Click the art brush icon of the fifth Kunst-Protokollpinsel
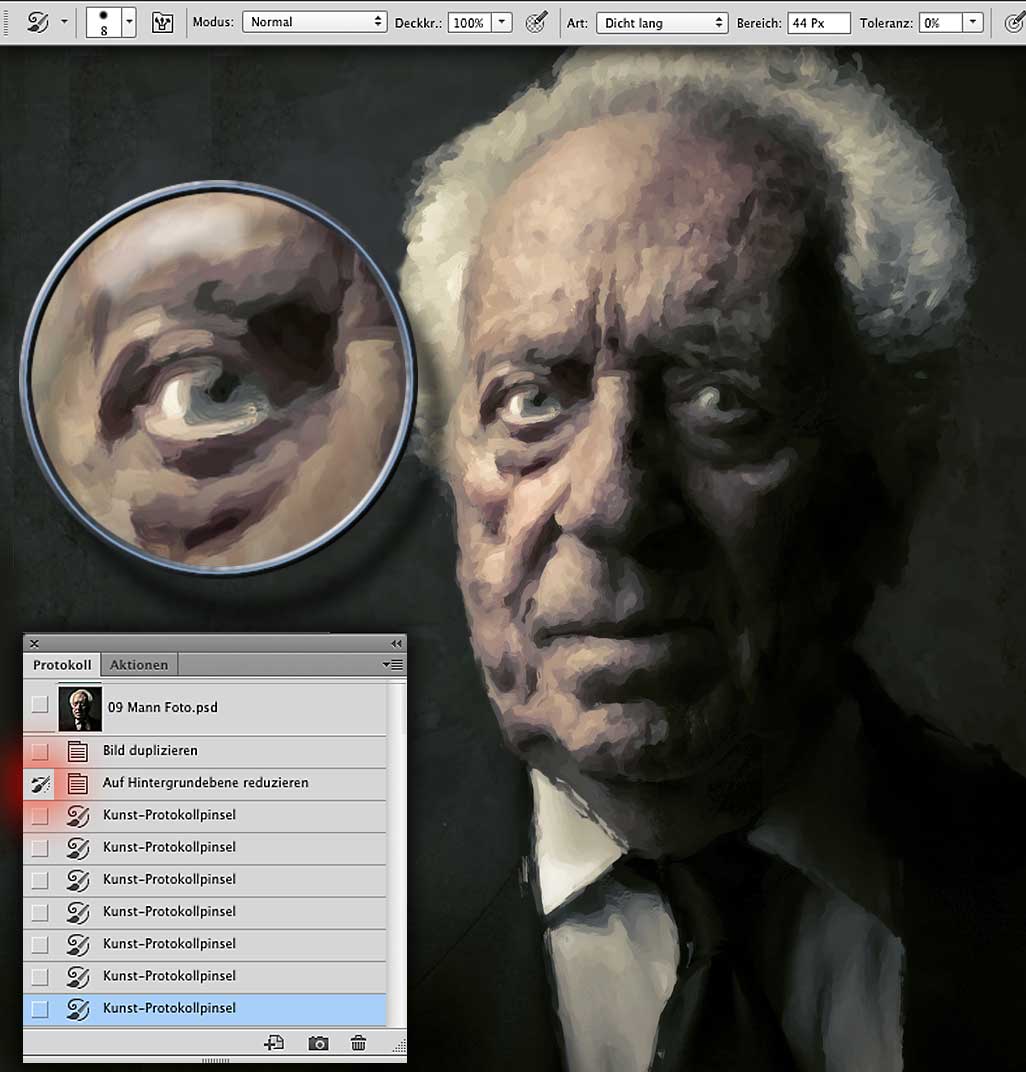1026x1072 pixels. [x=78, y=943]
